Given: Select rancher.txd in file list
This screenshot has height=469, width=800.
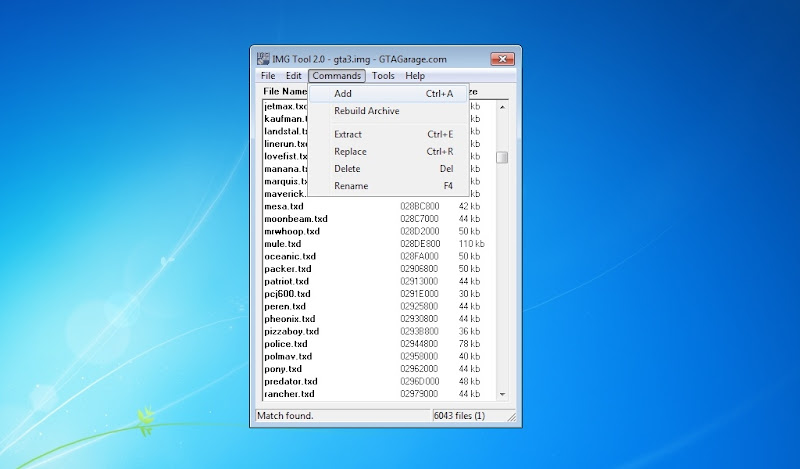Looking at the screenshot, I should (x=289, y=394).
